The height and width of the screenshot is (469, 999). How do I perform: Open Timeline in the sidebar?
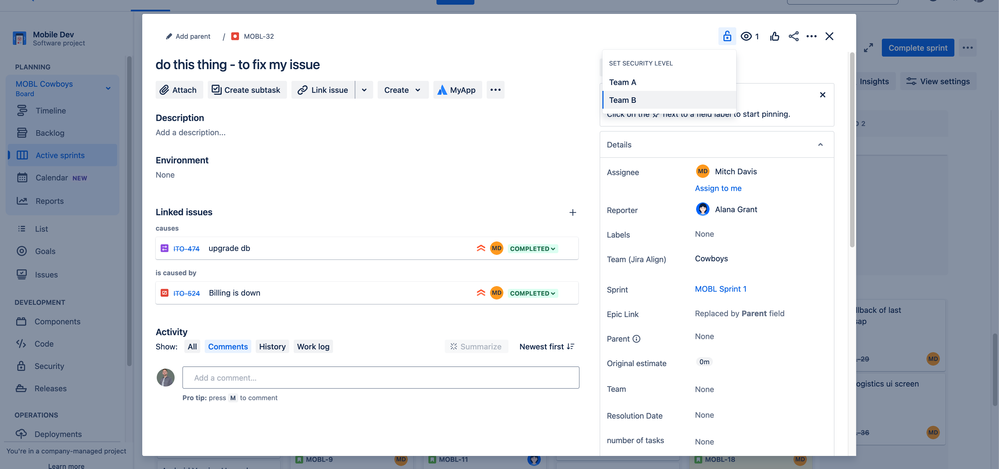(x=62, y=110)
